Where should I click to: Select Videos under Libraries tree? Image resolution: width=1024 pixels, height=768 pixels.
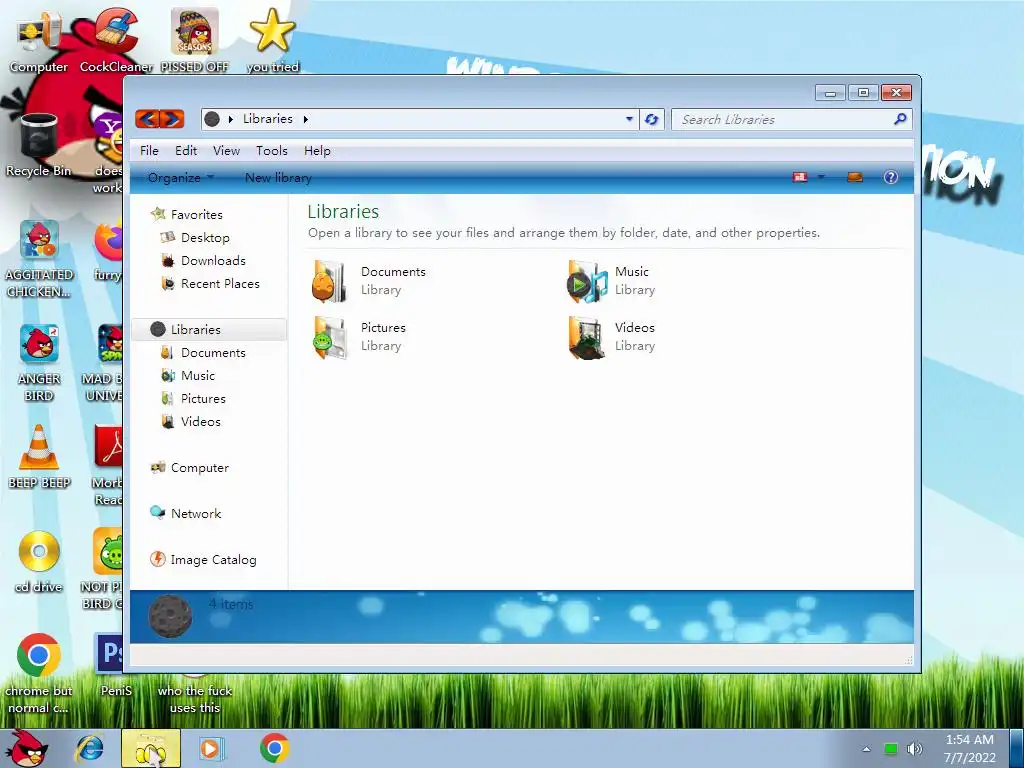(x=200, y=421)
